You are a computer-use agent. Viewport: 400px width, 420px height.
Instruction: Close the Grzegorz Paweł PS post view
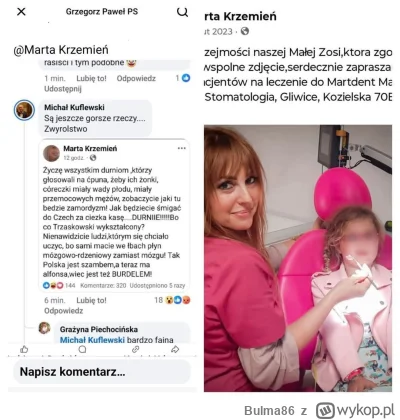[21, 12]
